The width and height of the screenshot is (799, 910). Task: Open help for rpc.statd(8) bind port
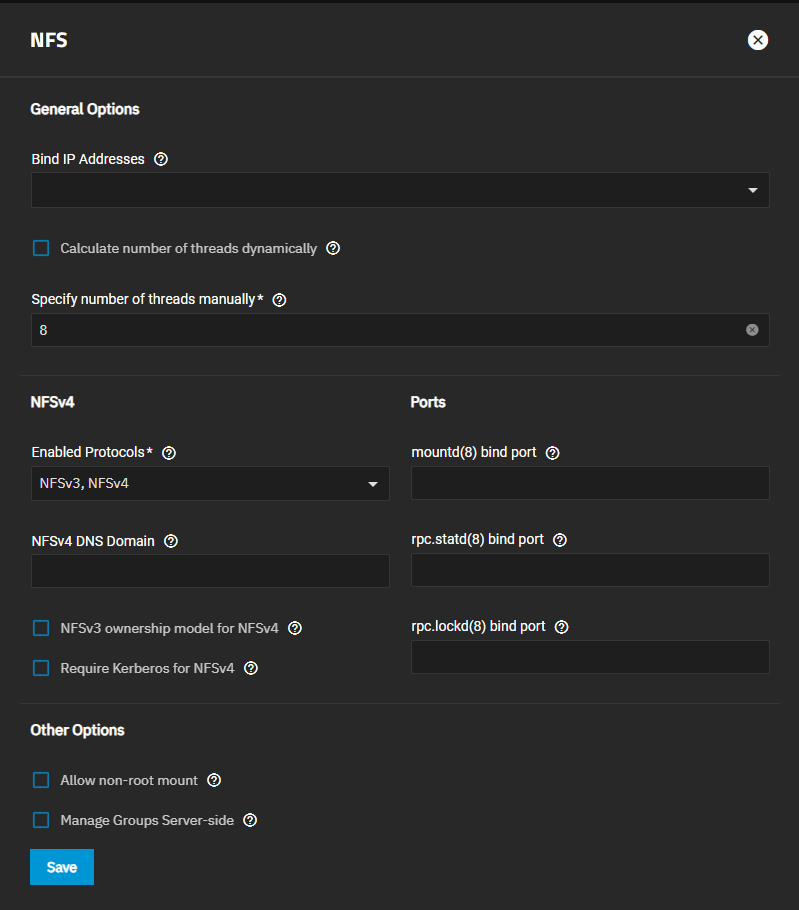[560, 540]
